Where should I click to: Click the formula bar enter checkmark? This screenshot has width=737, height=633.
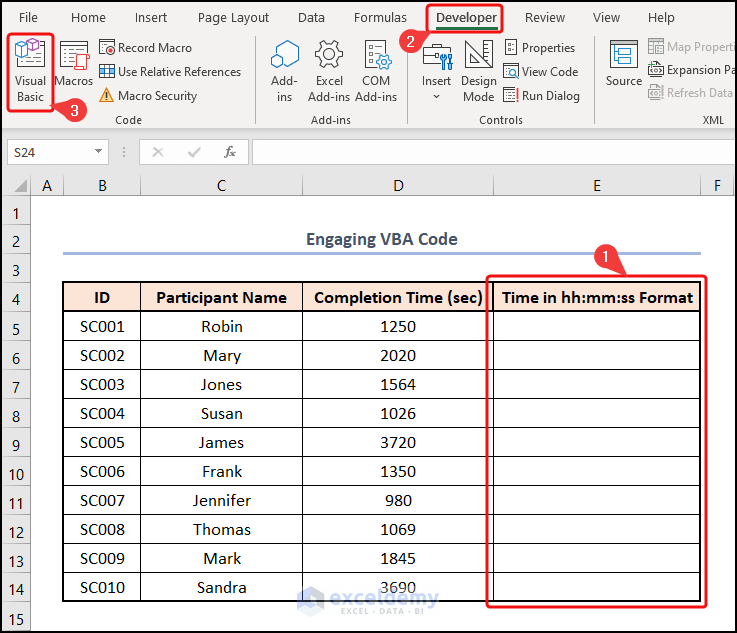tap(194, 152)
